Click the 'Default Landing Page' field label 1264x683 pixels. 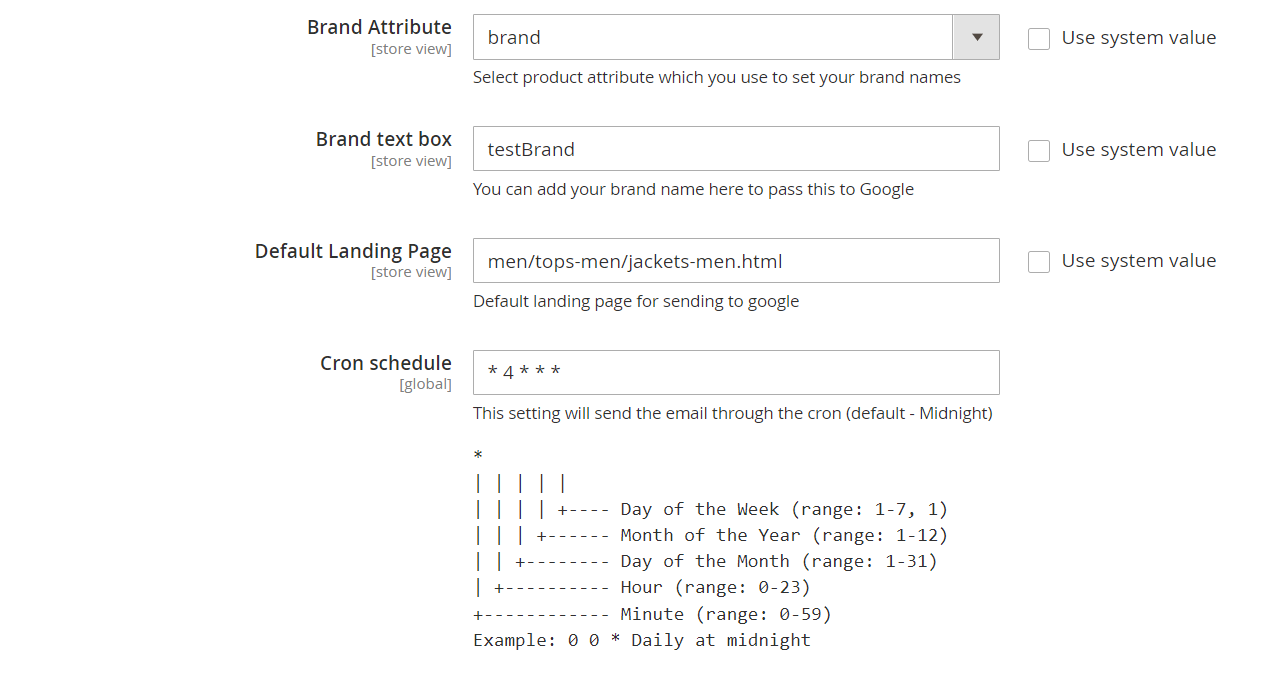point(353,251)
